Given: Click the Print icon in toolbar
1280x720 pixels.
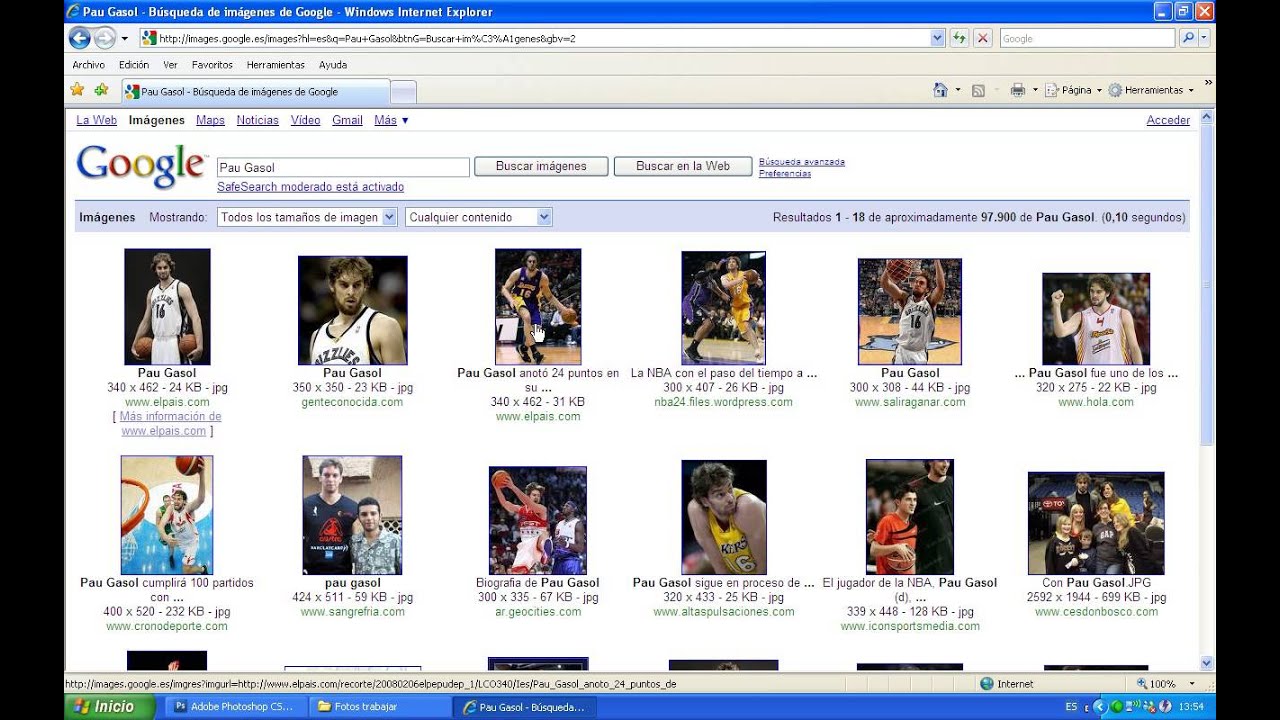Looking at the screenshot, I should pos(1018,90).
